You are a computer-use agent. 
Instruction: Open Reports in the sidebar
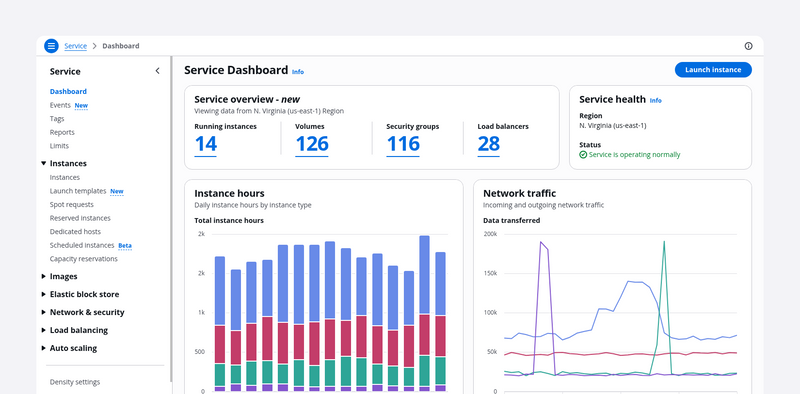(x=62, y=132)
